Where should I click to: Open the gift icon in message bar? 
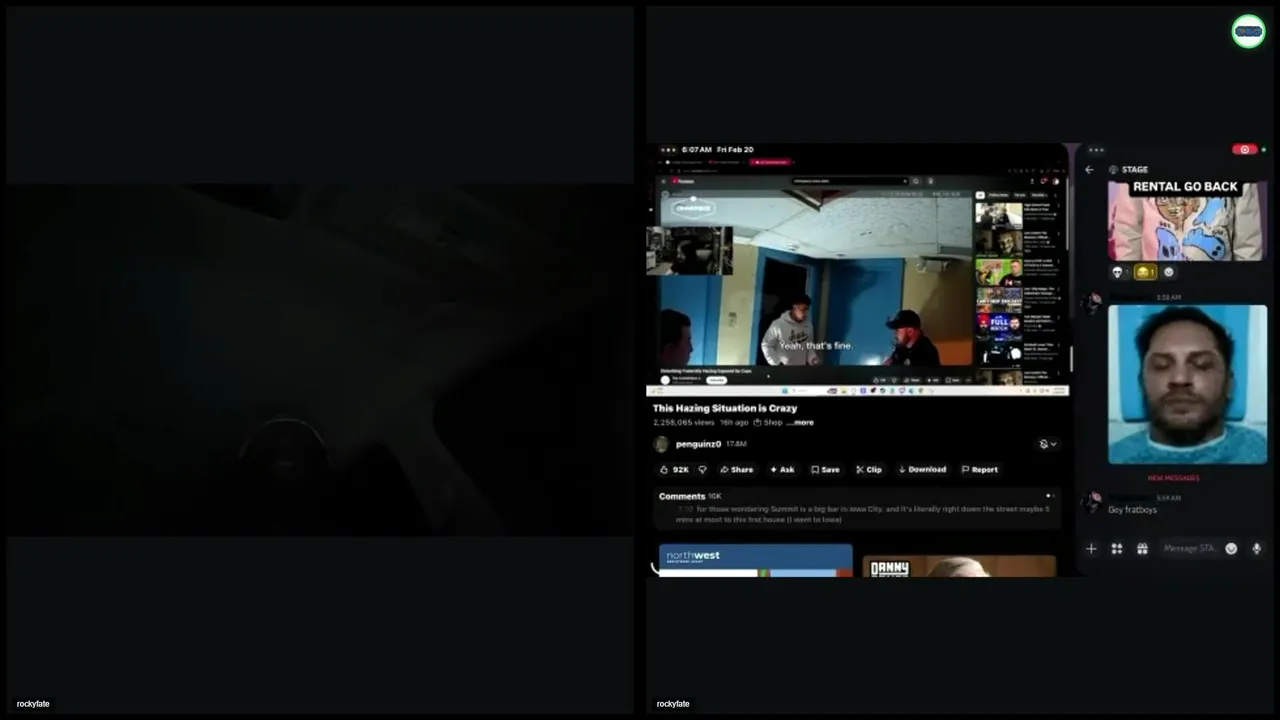(1142, 548)
